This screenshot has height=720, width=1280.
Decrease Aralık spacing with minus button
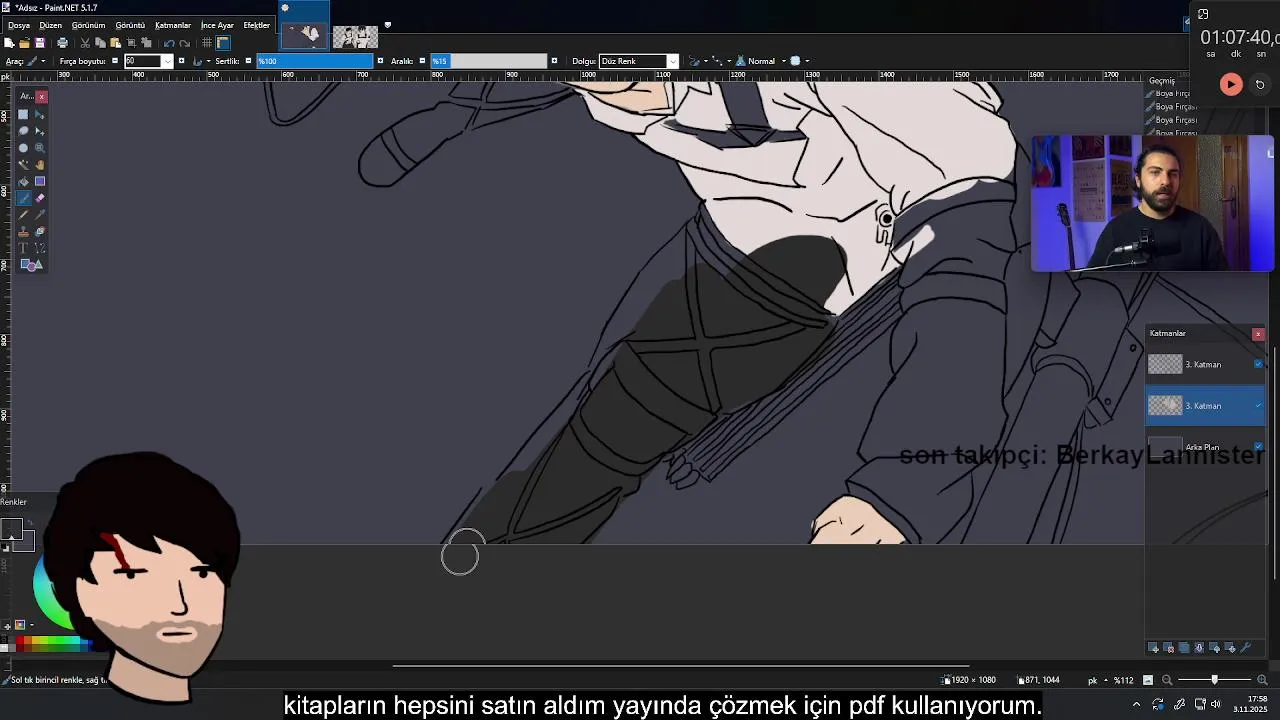pyautogui.click(x=422, y=61)
